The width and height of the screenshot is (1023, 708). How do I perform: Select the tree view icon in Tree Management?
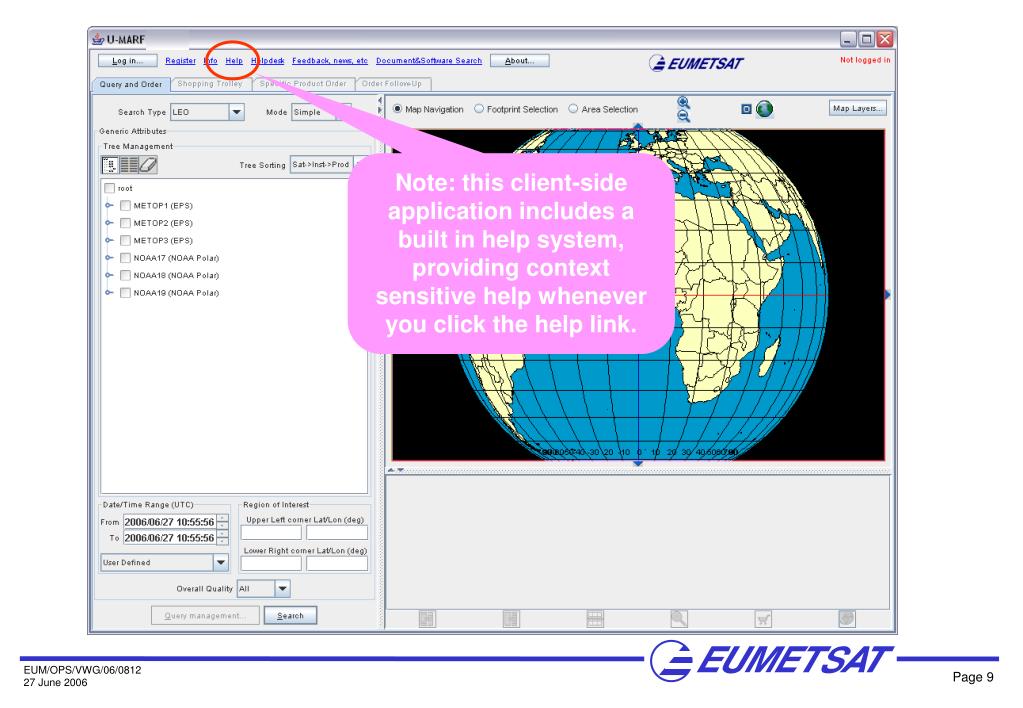[110, 165]
